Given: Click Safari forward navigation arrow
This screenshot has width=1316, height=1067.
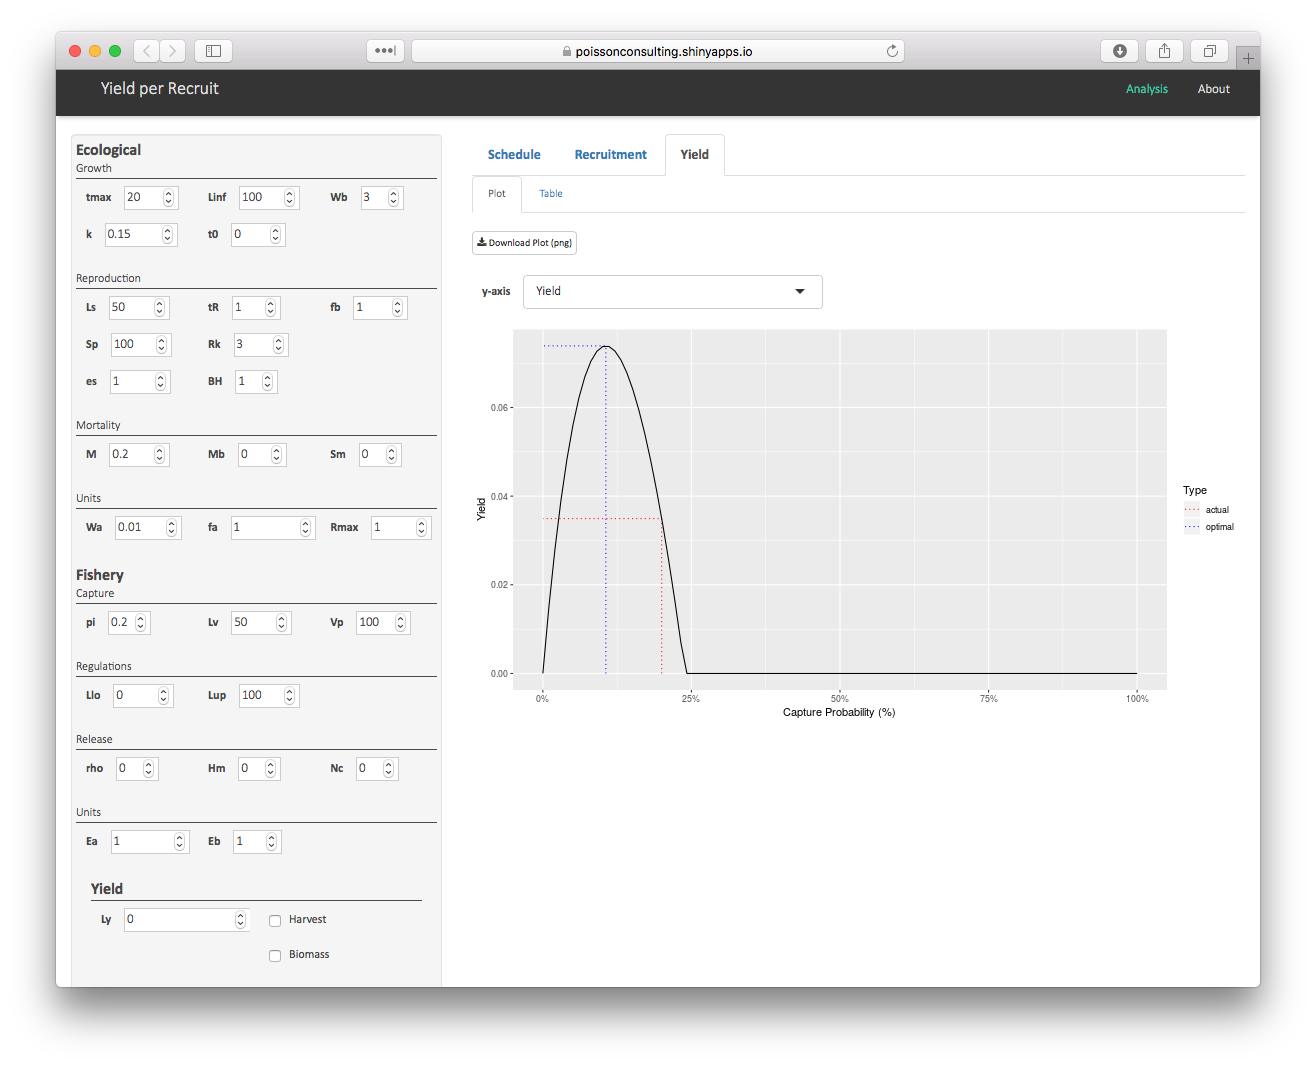Looking at the screenshot, I should pos(173,51).
